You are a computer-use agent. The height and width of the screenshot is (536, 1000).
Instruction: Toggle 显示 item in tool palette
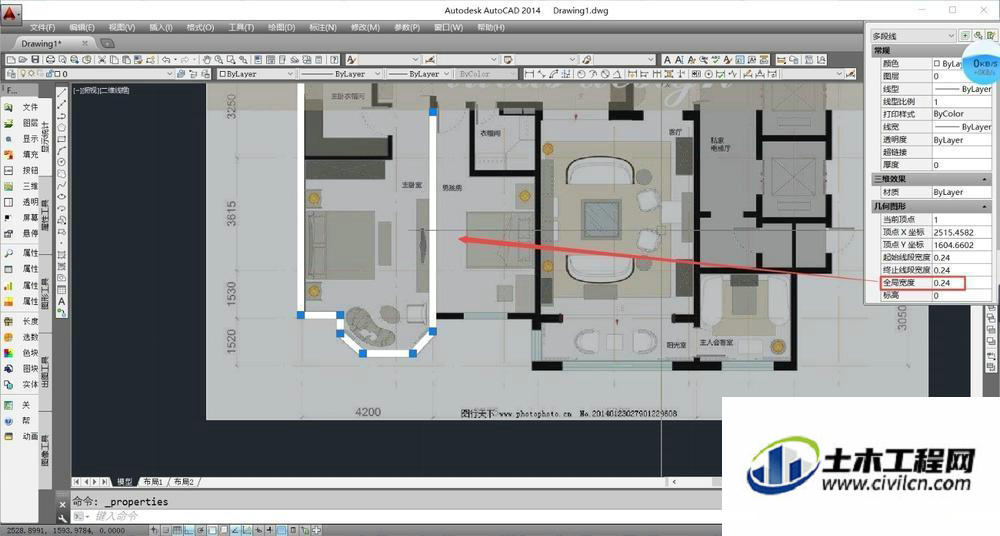(x=21, y=138)
